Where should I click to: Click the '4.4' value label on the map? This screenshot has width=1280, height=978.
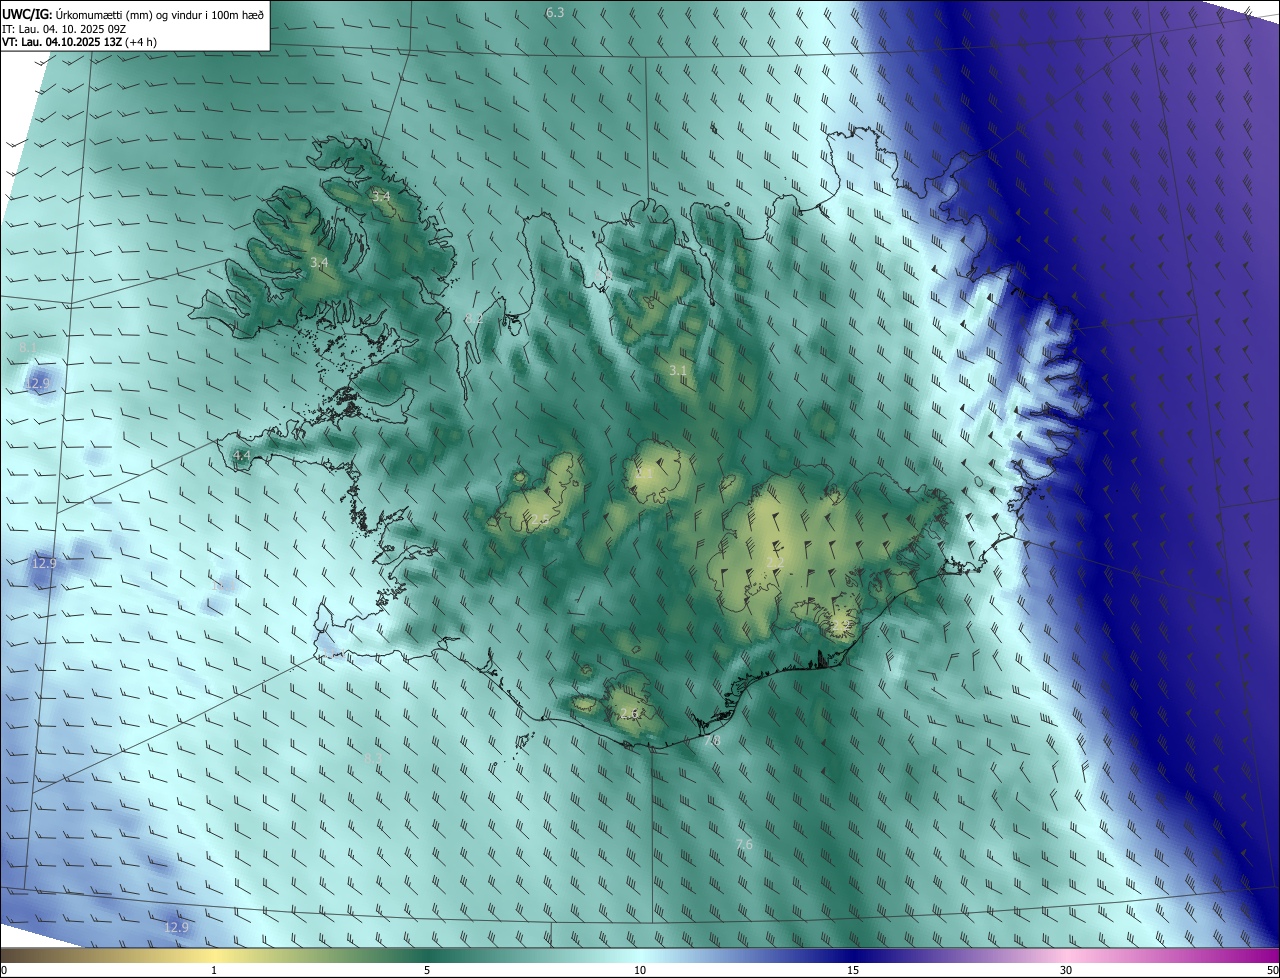tap(241, 456)
